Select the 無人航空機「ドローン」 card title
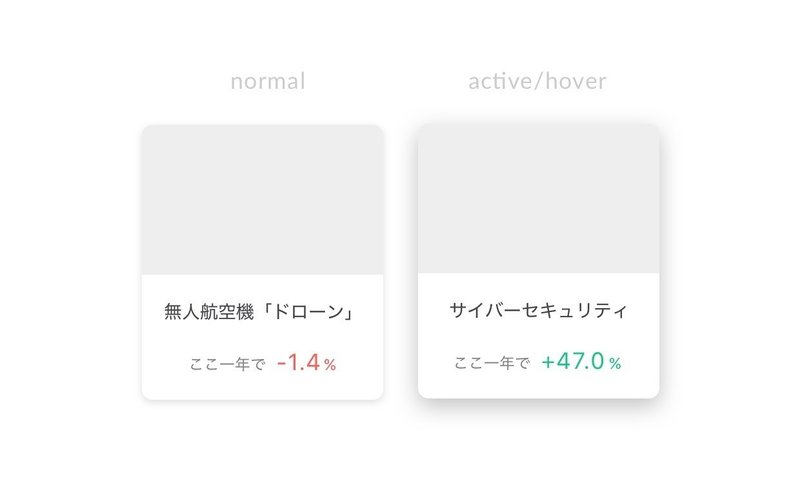This screenshot has width=800, height=486. 262,312
